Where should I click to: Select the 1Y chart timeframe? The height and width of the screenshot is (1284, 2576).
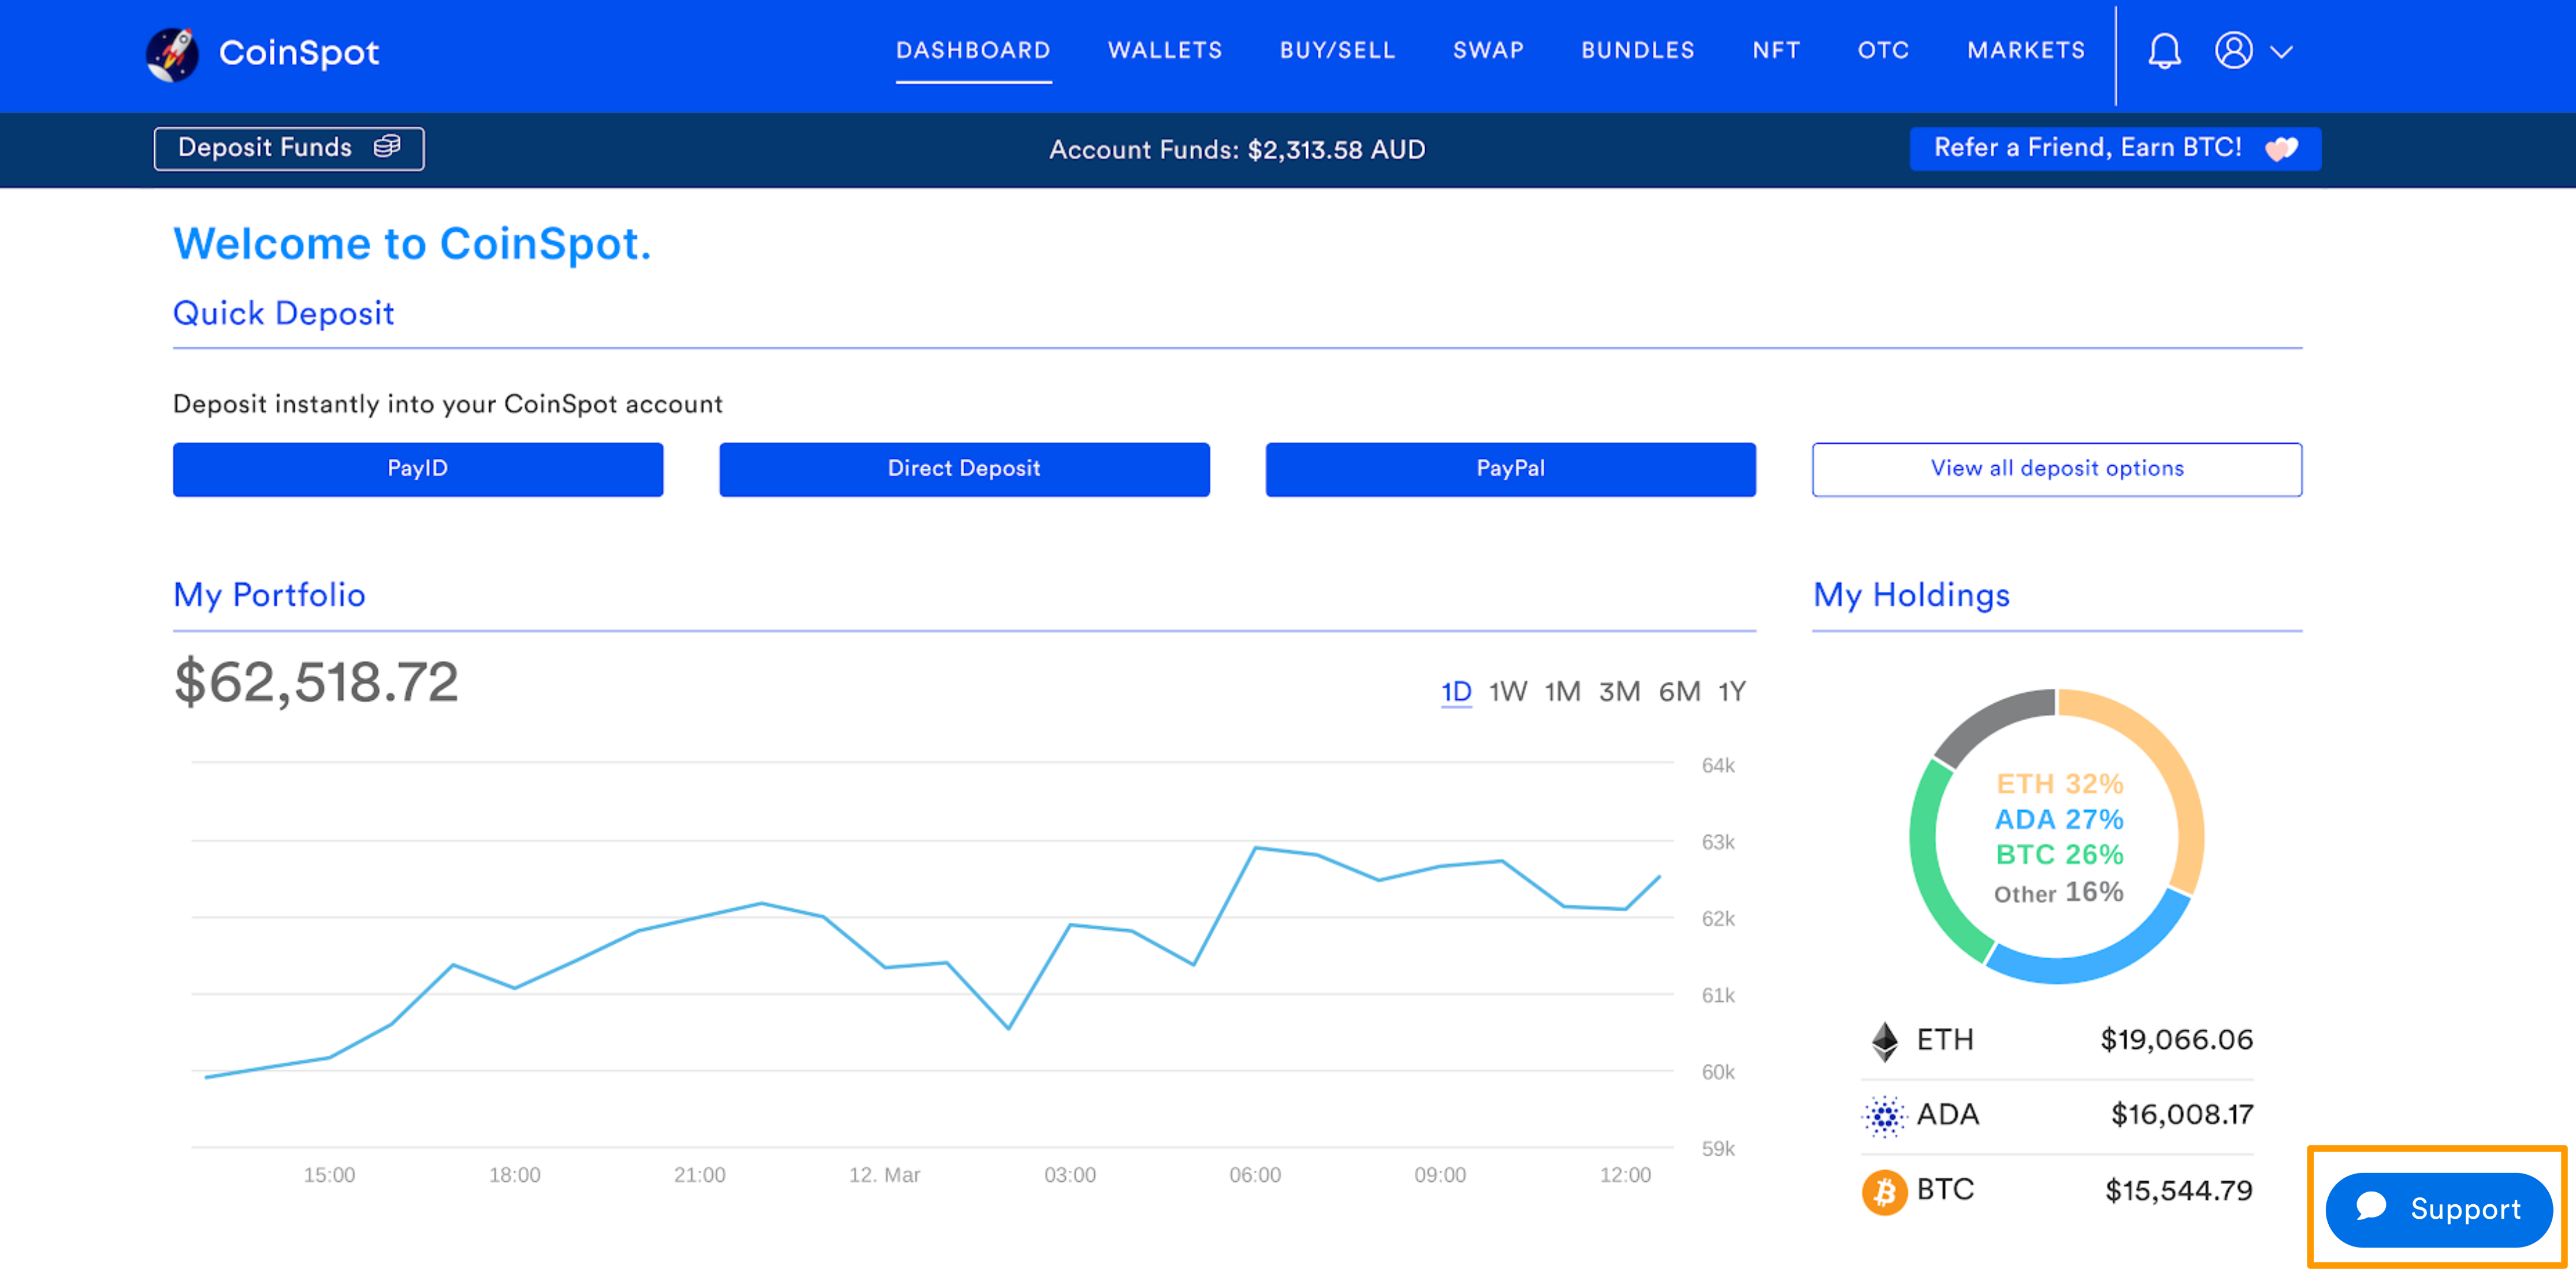(1732, 691)
